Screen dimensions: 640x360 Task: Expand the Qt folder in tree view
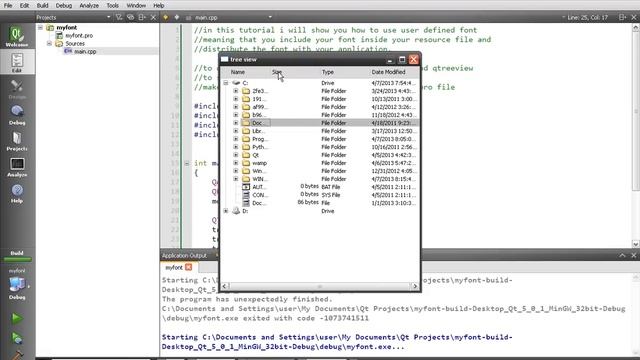[236, 155]
